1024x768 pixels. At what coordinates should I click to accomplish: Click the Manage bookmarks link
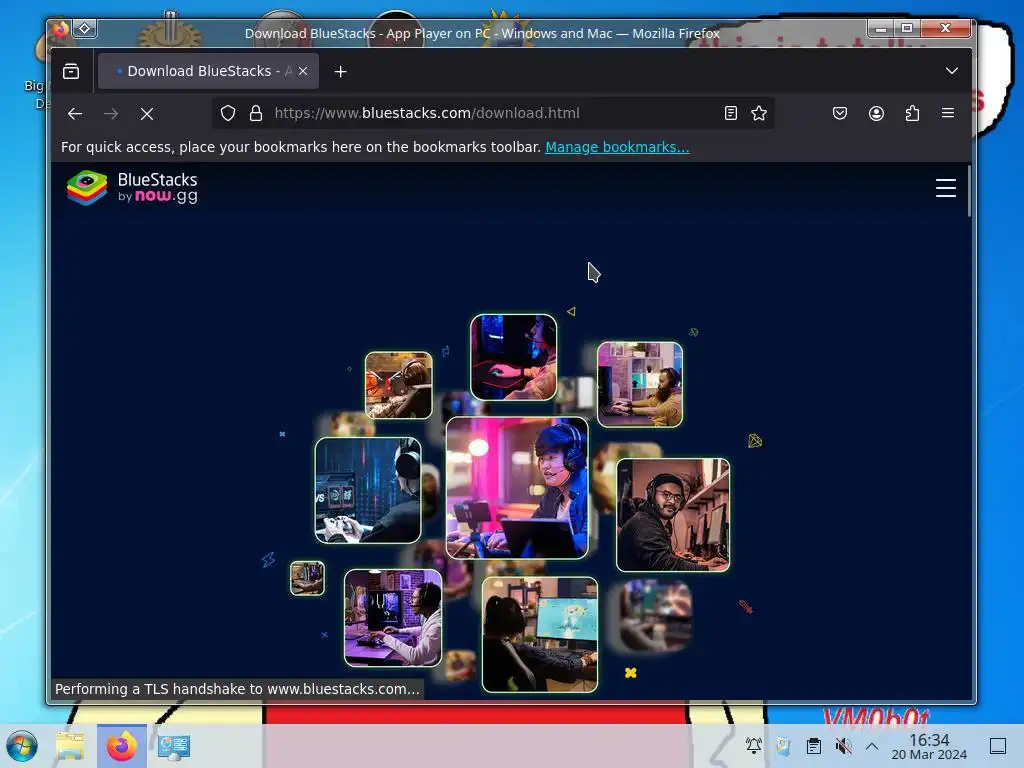tap(617, 147)
